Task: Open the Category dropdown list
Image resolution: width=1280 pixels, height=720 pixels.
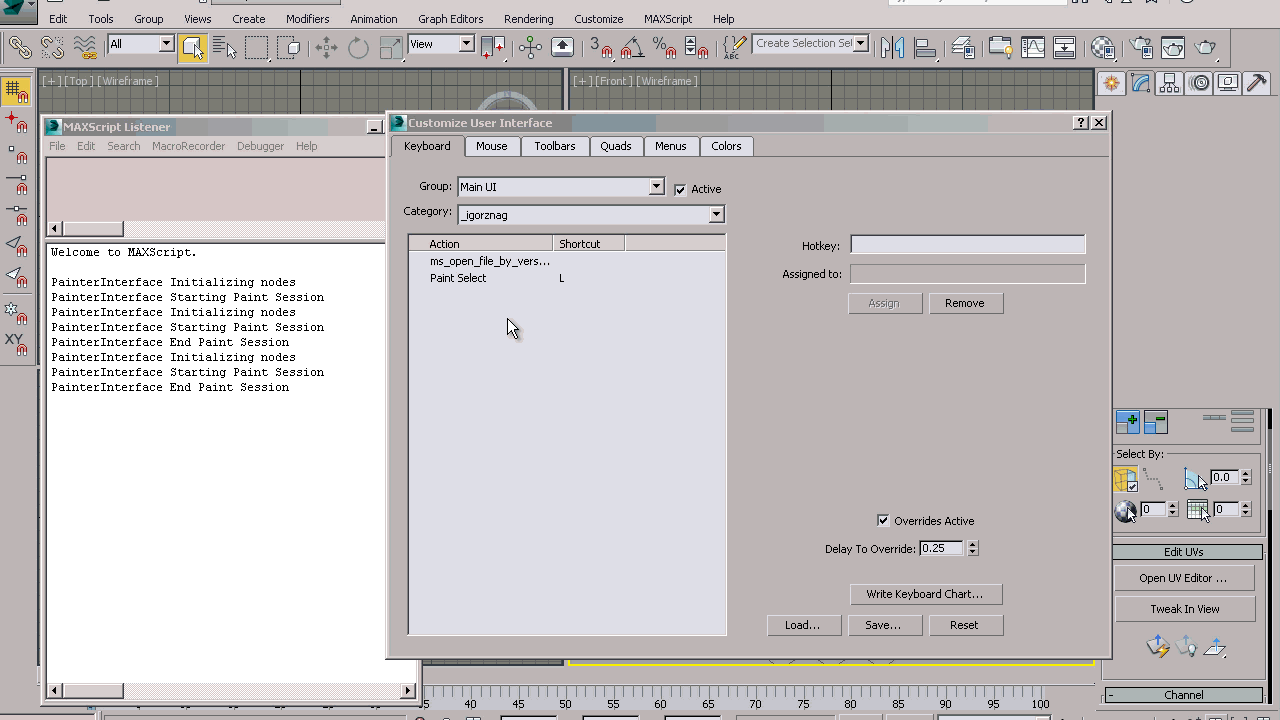Action: tap(716, 214)
